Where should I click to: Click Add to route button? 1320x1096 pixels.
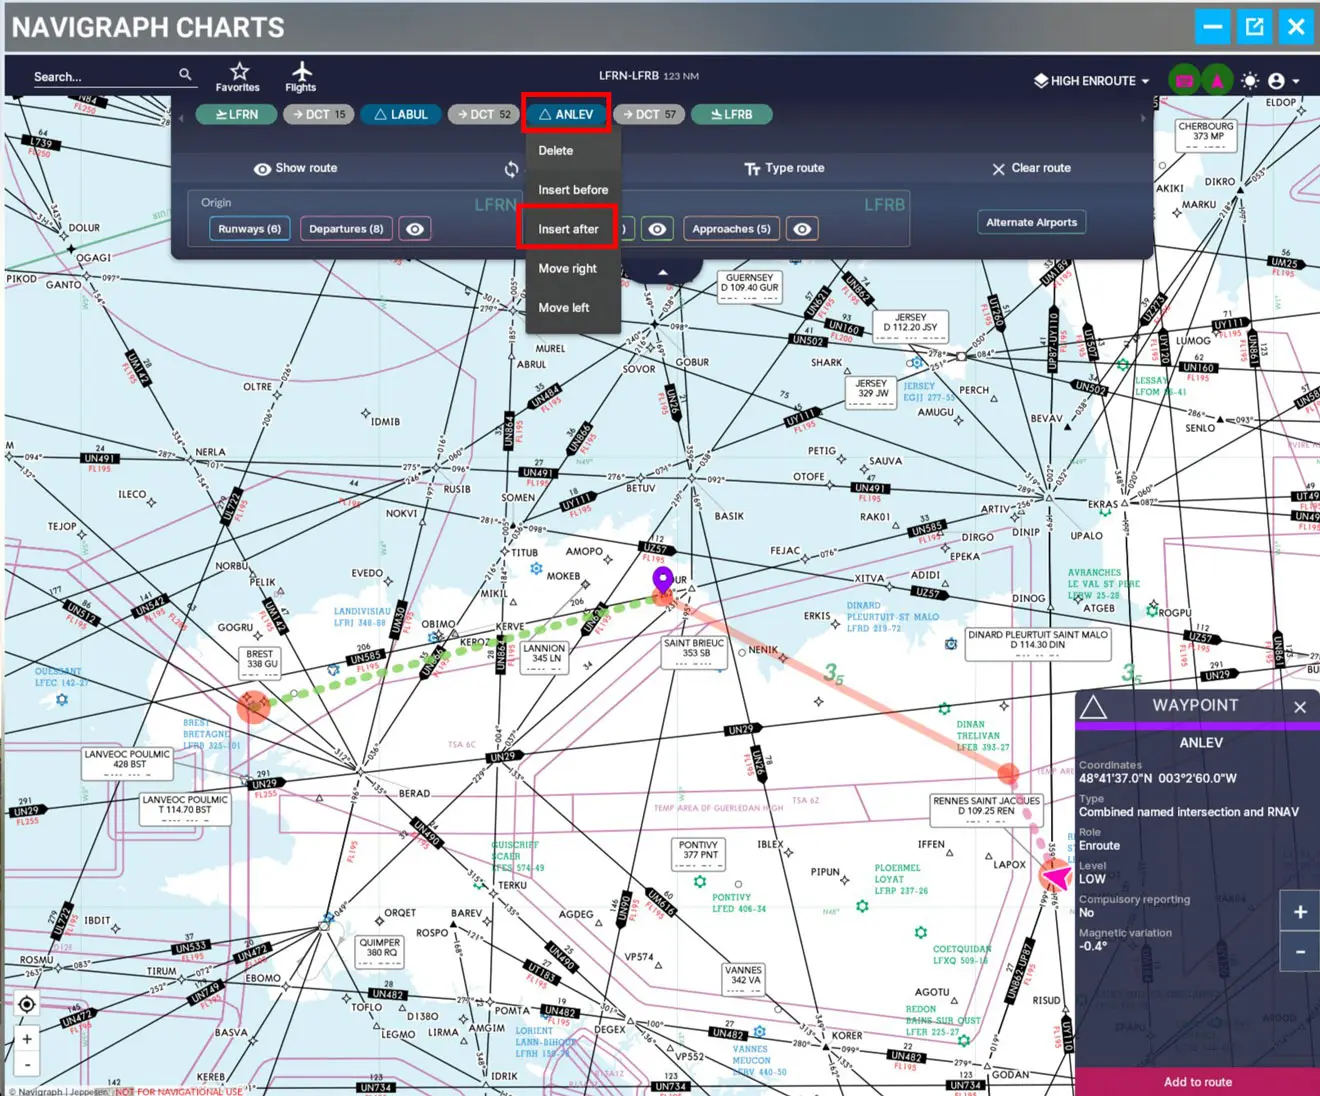(1198, 1082)
